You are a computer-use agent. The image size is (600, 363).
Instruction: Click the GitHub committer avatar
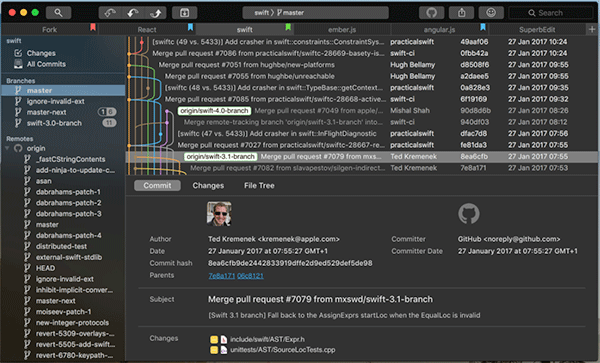point(469,214)
